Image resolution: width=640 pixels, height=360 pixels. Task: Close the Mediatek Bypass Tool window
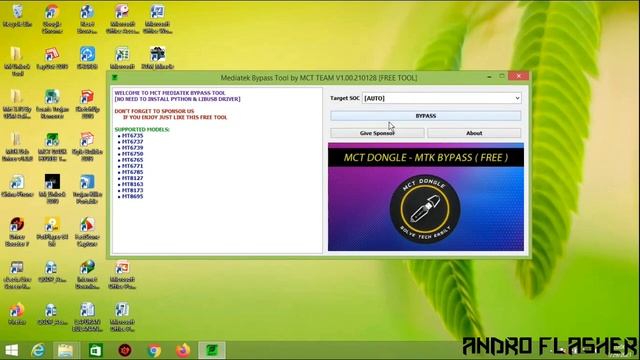(519, 76)
